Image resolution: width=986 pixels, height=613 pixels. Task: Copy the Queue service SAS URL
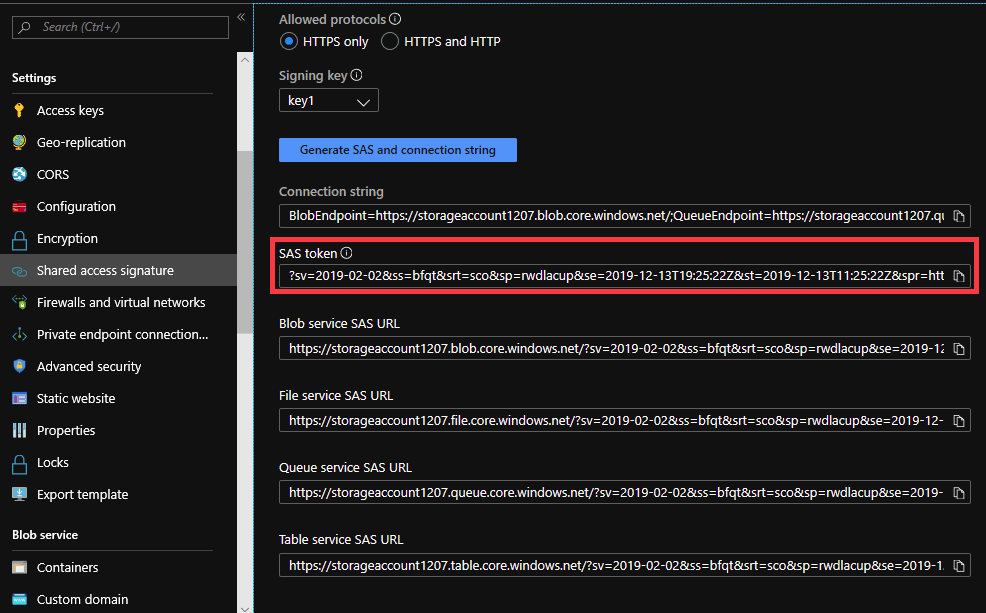click(x=958, y=492)
